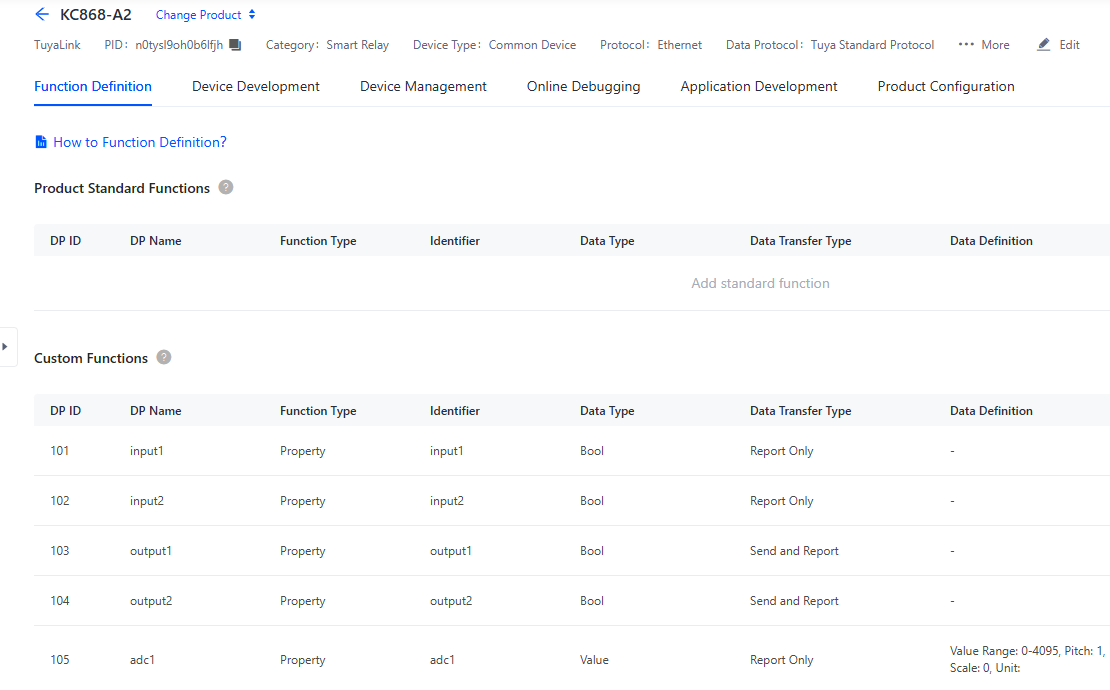This screenshot has width=1110, height=690.
Task: Open the How to Function Definition link
Action: coord(140,143)
